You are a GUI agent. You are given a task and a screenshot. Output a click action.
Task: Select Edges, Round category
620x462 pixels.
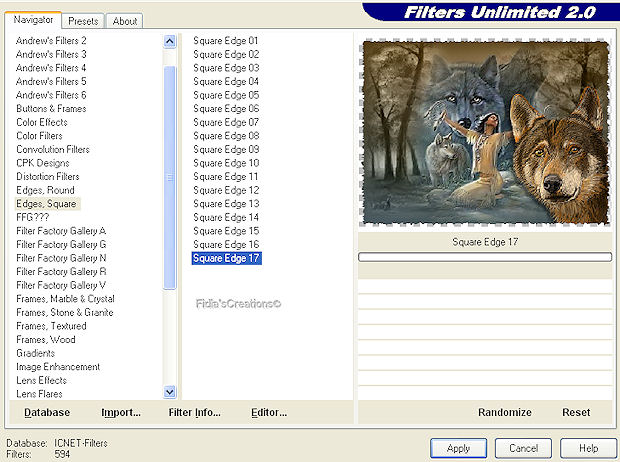tap(45, 190)
